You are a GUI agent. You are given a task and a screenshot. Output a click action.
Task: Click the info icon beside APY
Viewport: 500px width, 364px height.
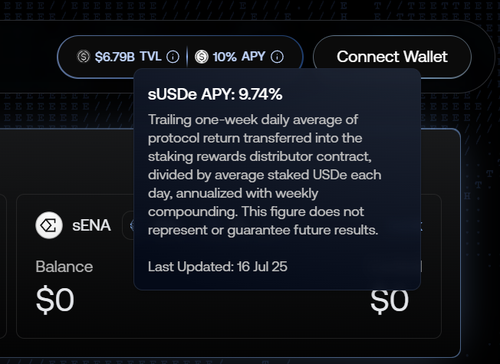click(277, 57)
